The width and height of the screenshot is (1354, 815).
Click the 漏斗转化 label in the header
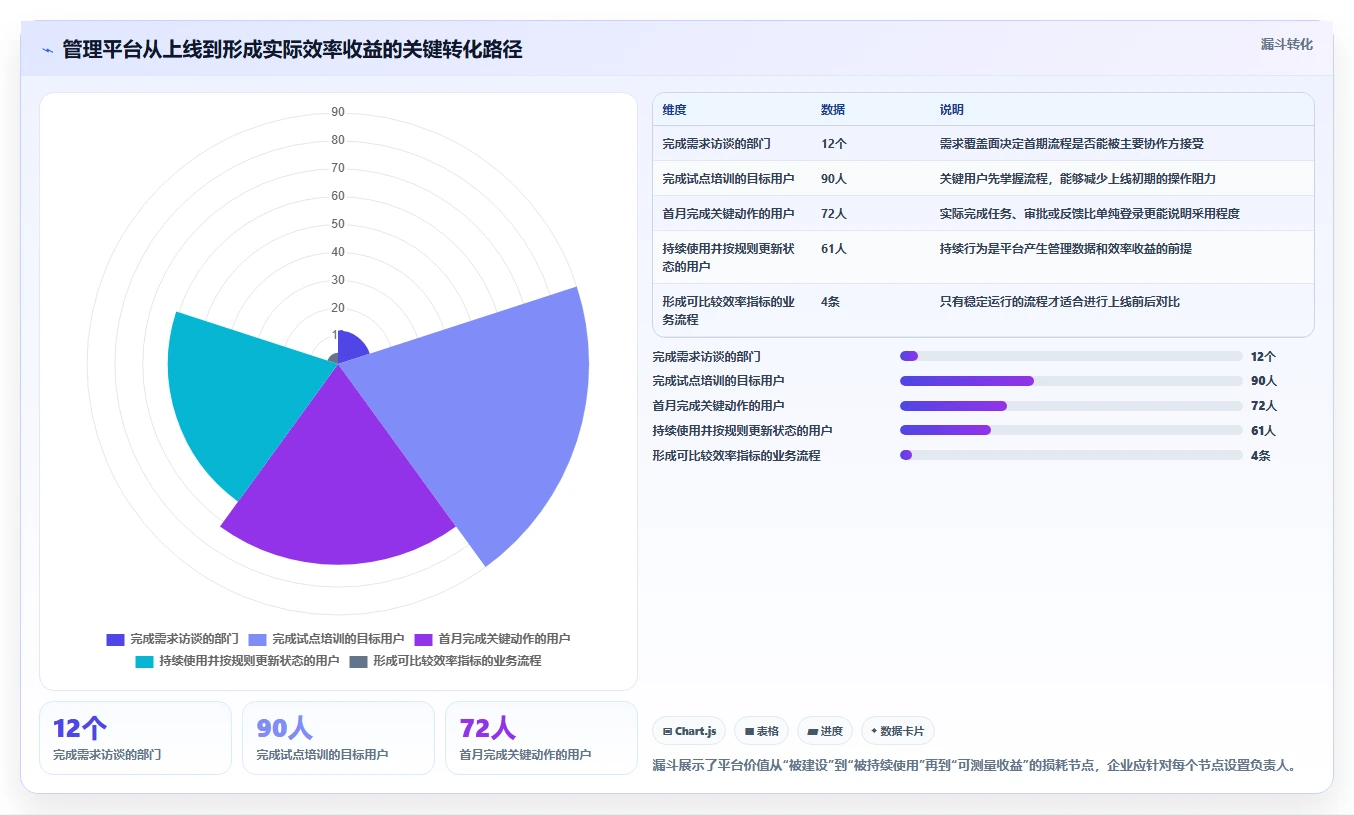pyautogui.click(x=1286, y=45)
